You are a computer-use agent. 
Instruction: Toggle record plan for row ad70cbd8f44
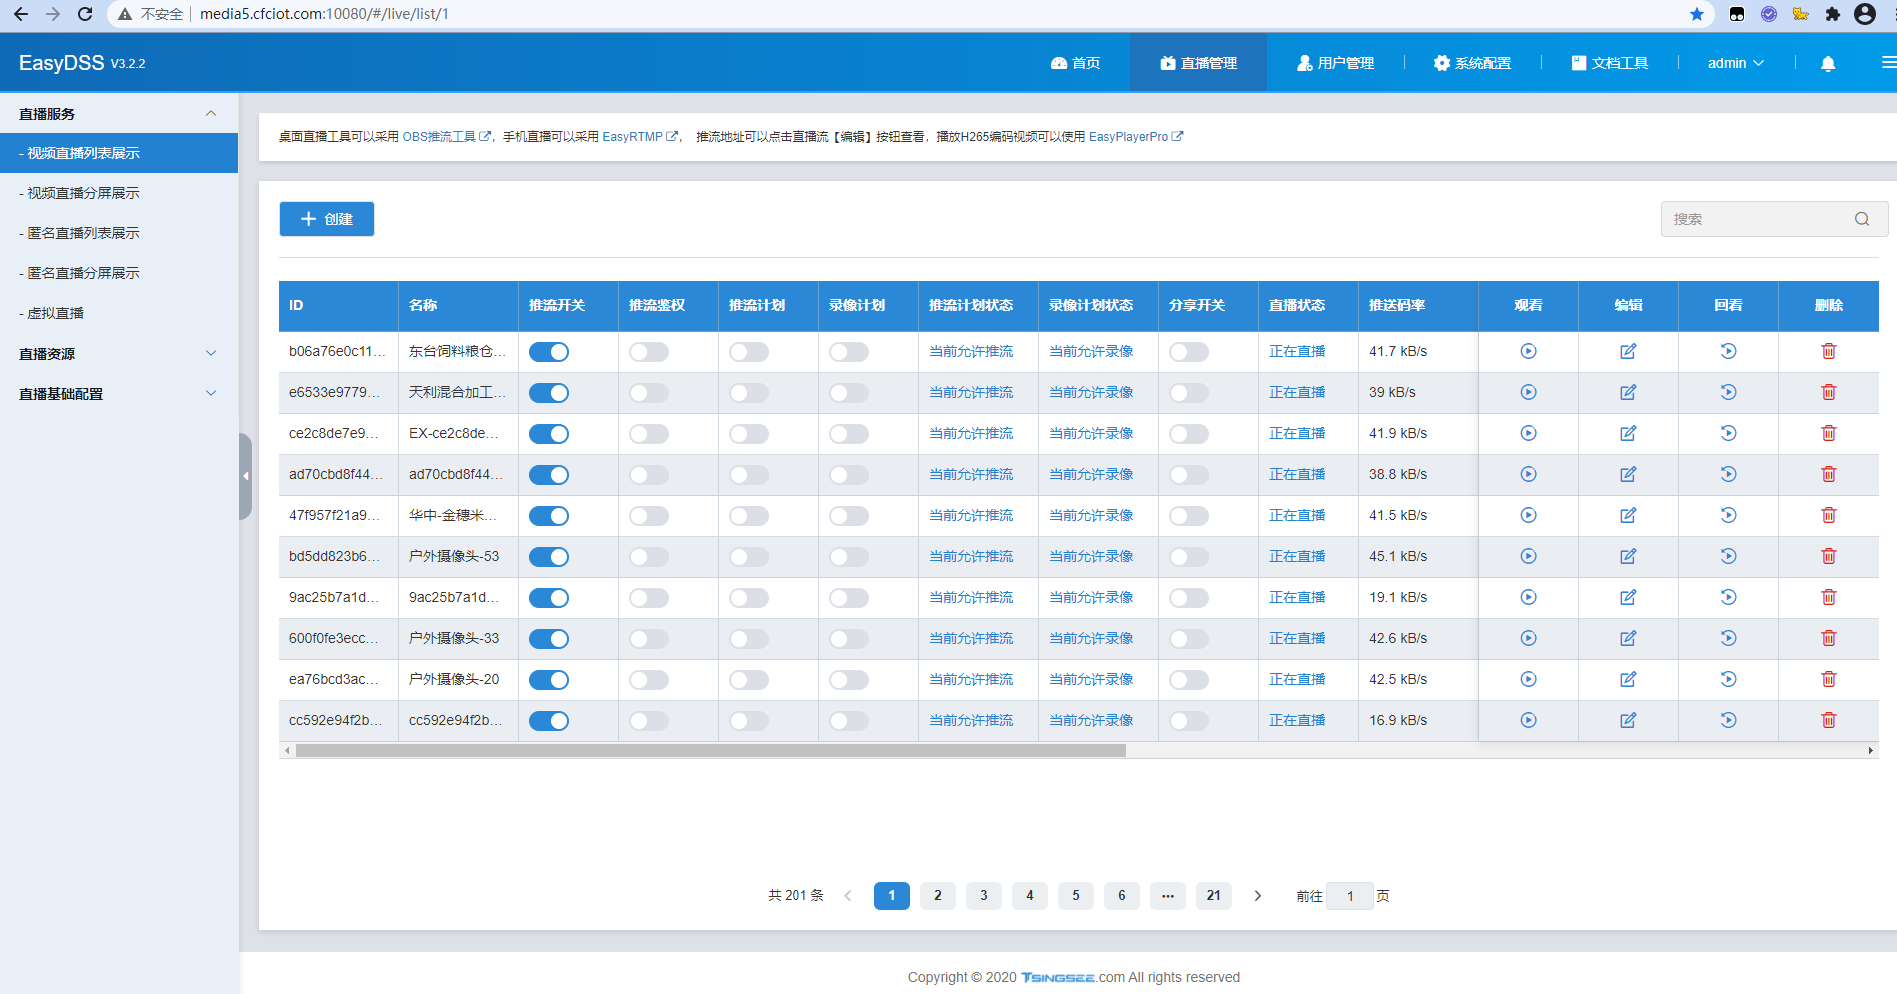coord(849,475)
